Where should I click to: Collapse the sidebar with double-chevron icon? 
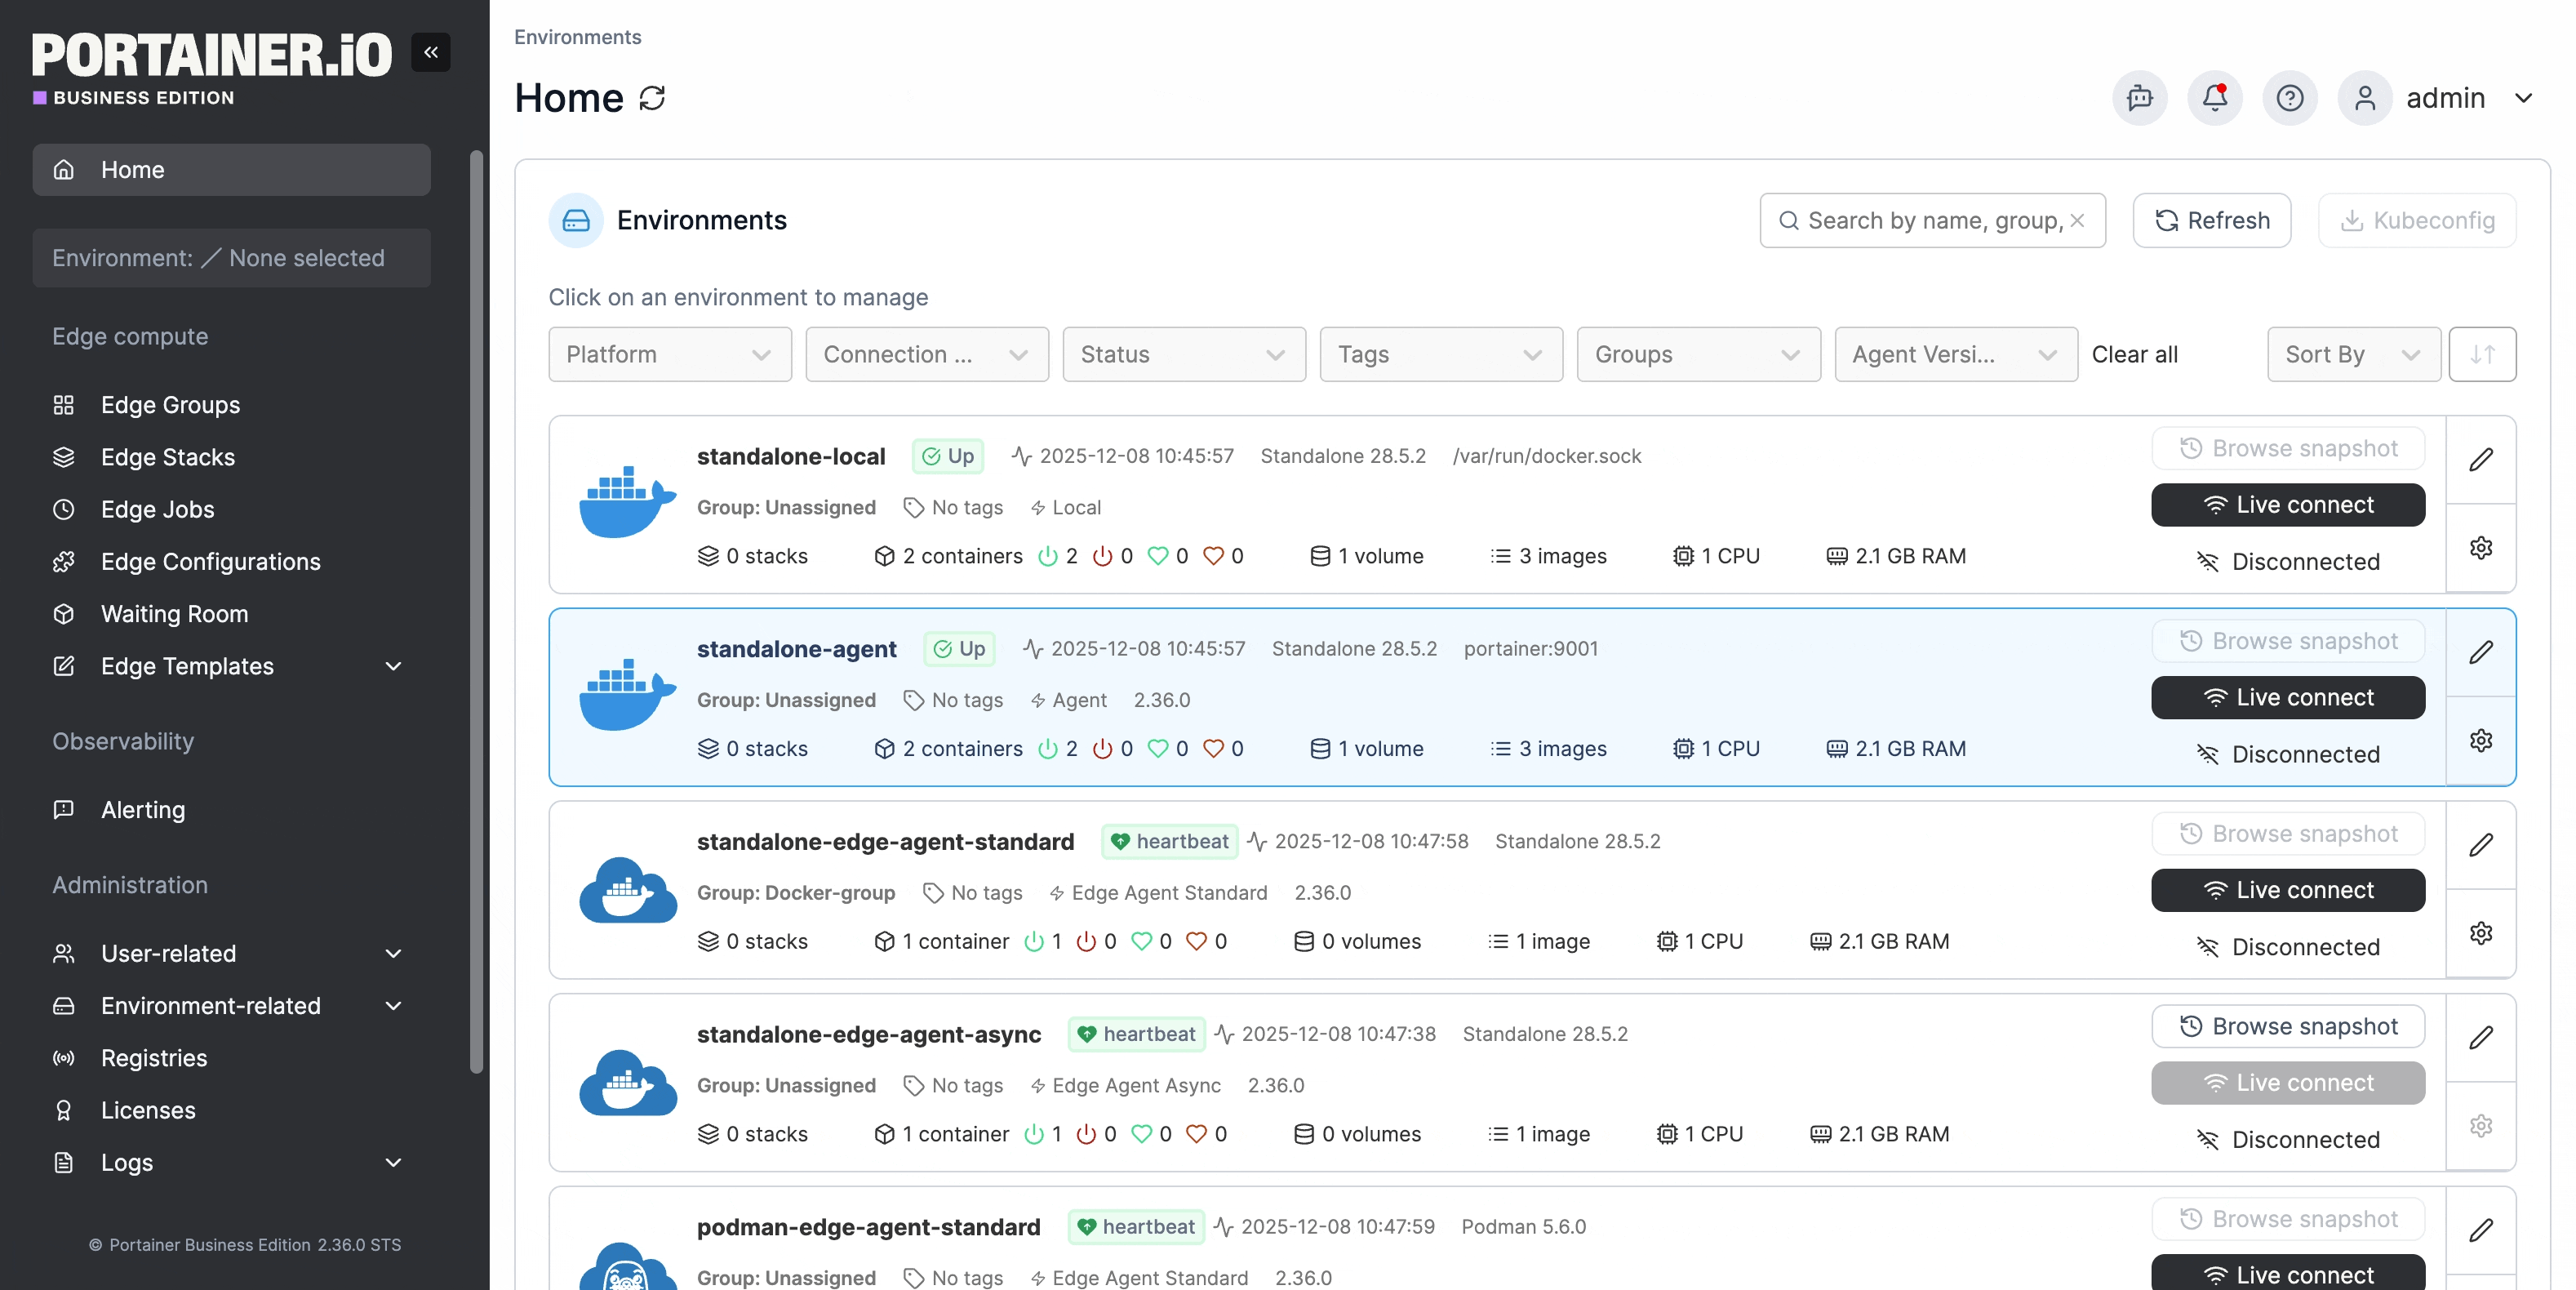coord(430,52)
